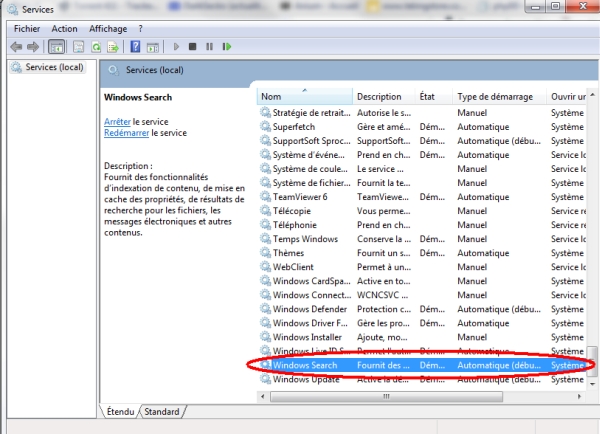Click the Services title bar icon

pyautogui.click(x=13, y=9)
